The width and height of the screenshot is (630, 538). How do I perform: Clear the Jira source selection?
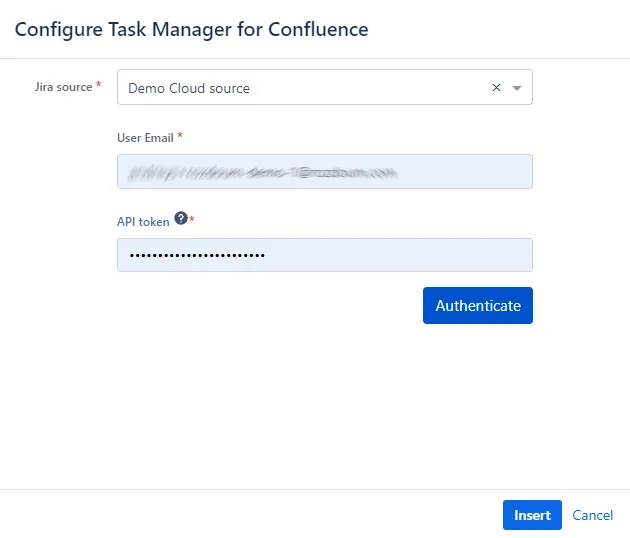[496, 88]
